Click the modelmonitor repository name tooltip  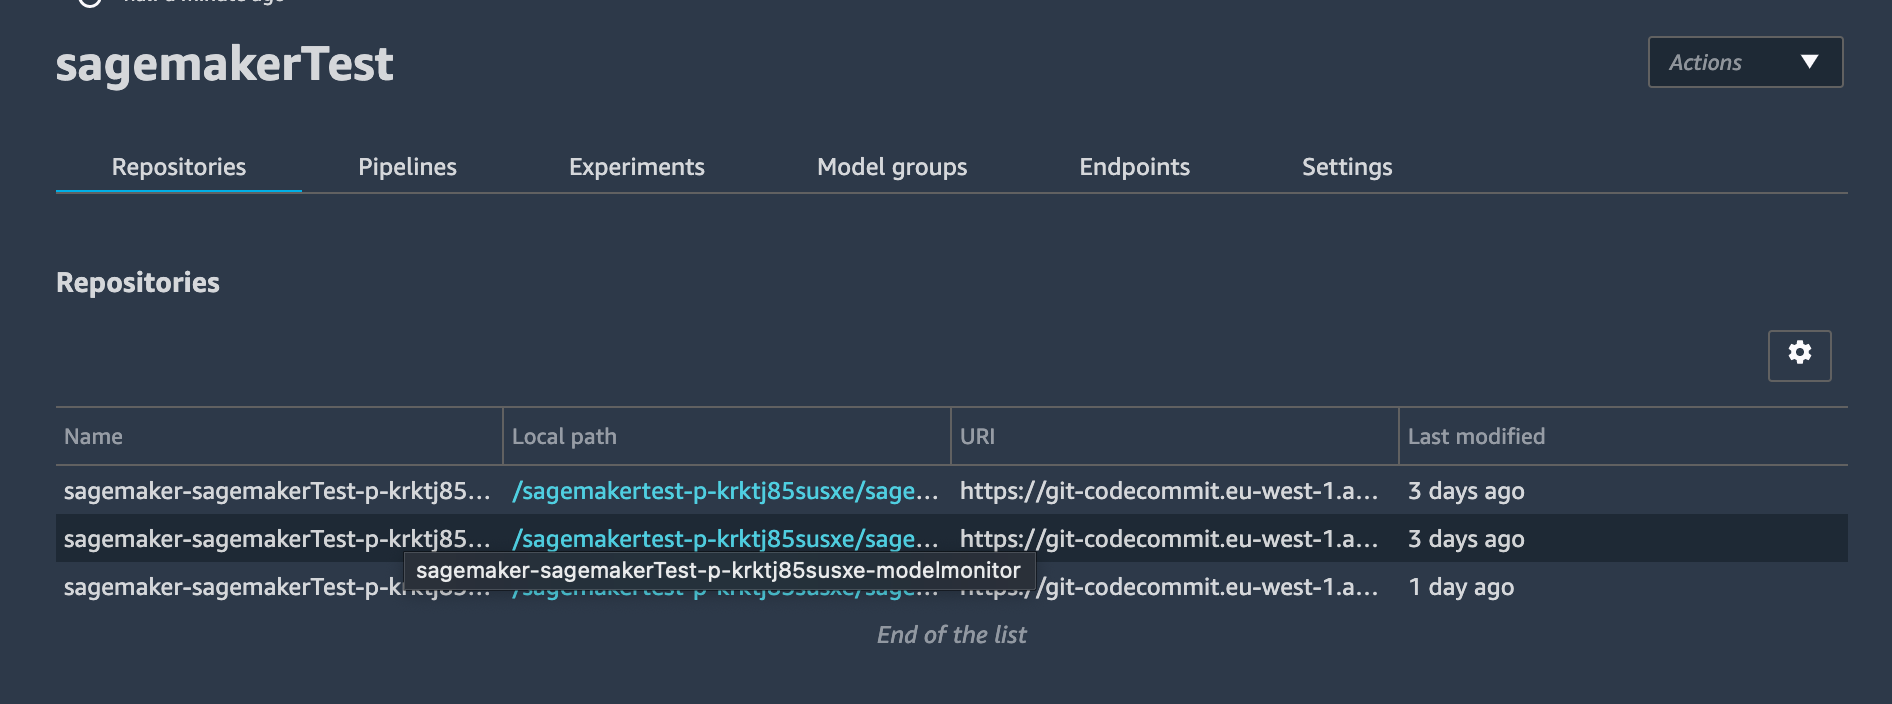[x=719, y=570]
